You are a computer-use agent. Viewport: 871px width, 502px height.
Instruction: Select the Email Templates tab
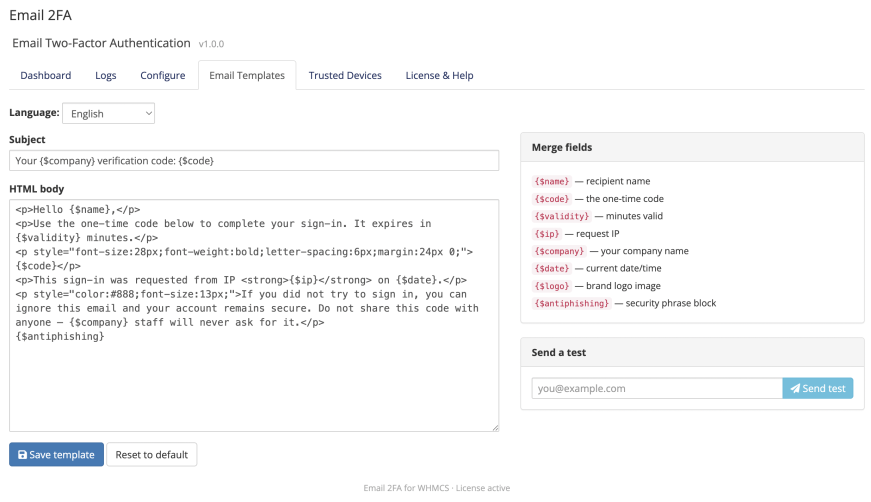247,76
